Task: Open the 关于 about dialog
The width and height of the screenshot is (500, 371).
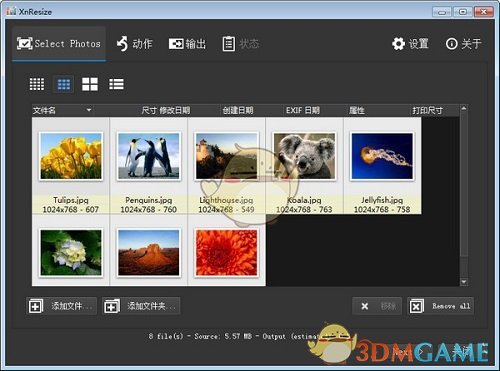Action: pyautogui.click(x=464, y=44)
